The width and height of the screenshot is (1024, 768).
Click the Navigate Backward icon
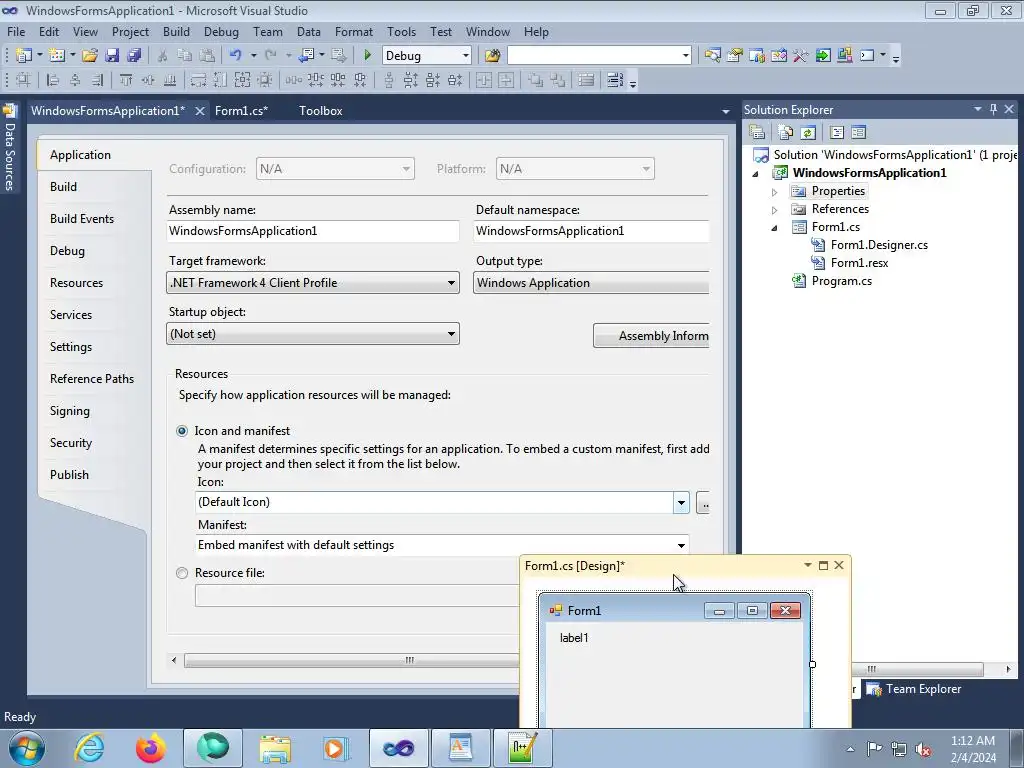[x=306, y=56]
